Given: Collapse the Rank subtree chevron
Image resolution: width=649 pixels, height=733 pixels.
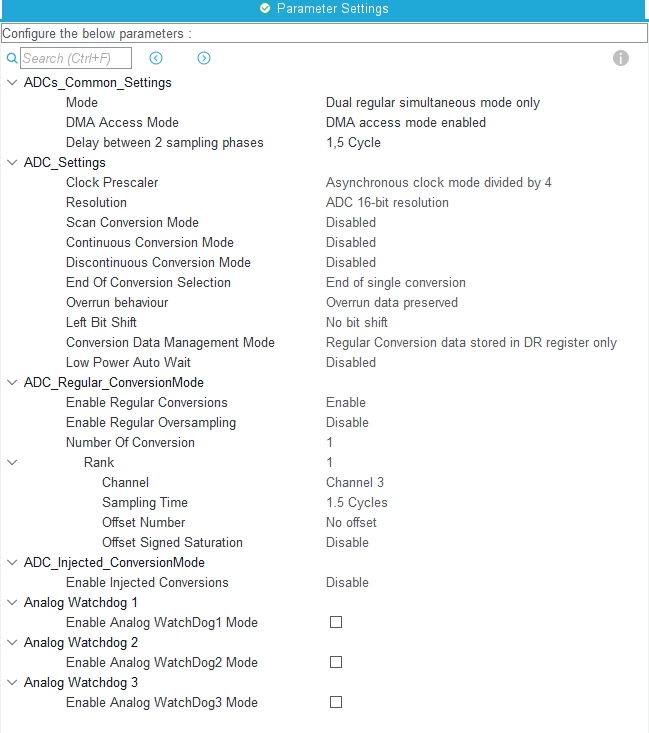Looking at the screenshot, I should 12,462.
